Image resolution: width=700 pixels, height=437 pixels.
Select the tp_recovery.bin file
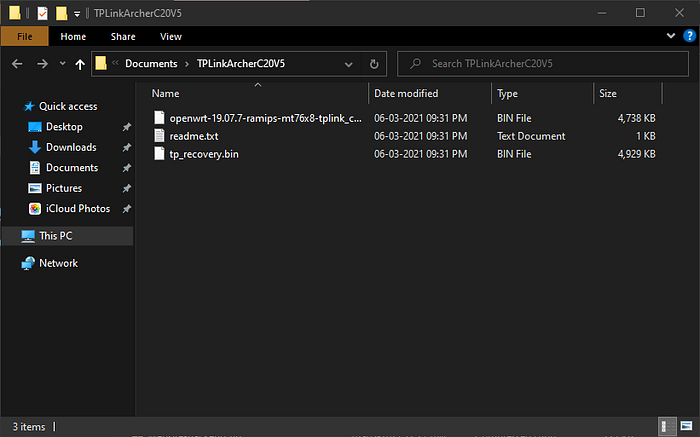[204, 154]
